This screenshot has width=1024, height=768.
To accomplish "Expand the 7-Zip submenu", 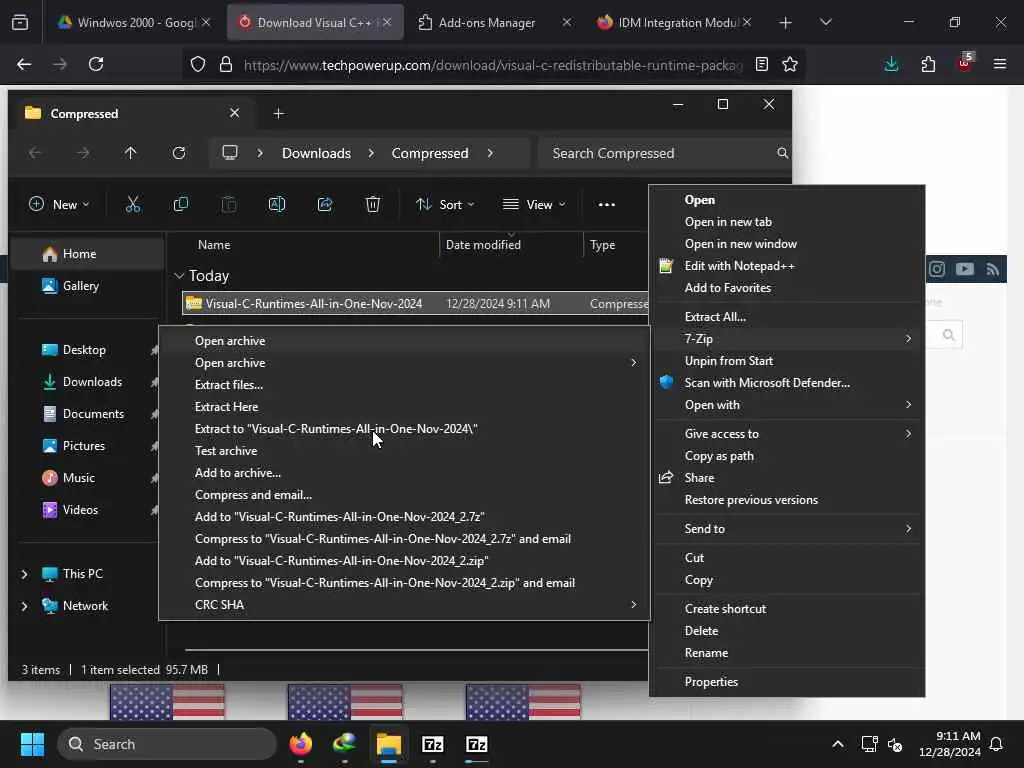I will tap(790, 338).
